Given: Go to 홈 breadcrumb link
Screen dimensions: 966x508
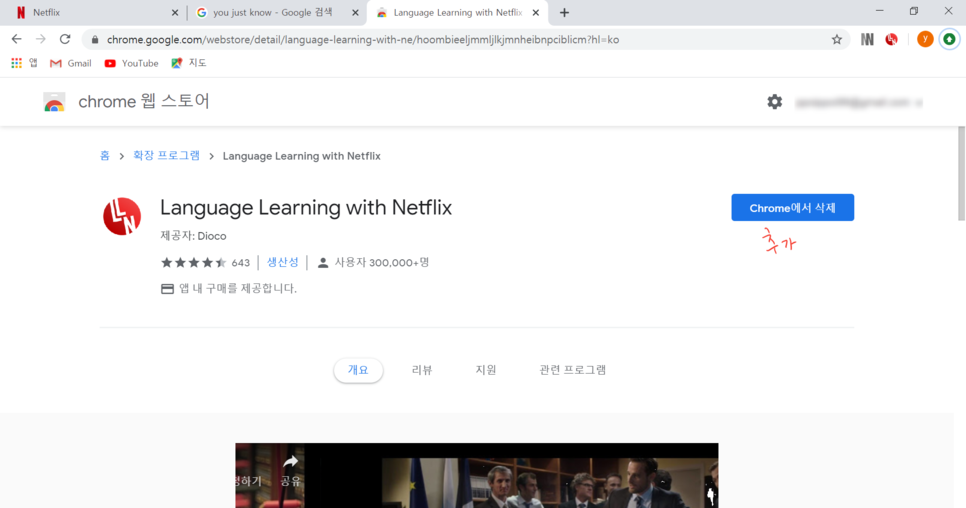Looking at the screenshot, I should pyautogui.click(x=105, y=156).
